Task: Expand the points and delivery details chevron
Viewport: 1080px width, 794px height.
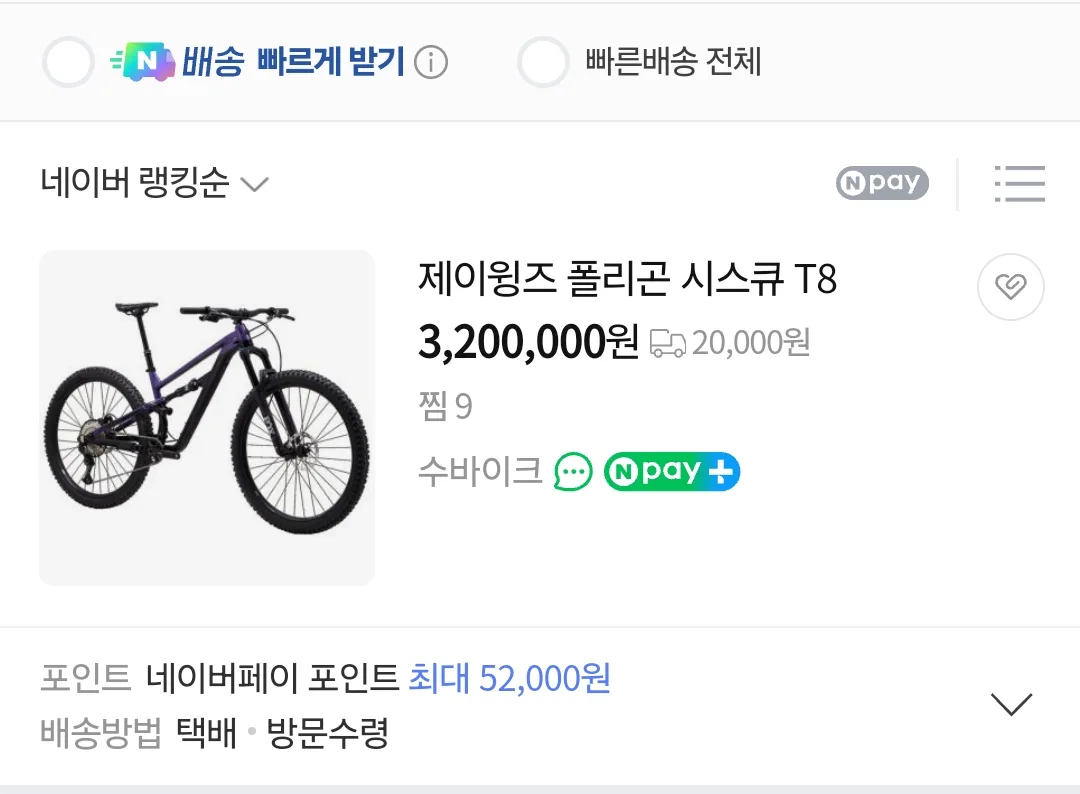Action: tap(1010, 704)
